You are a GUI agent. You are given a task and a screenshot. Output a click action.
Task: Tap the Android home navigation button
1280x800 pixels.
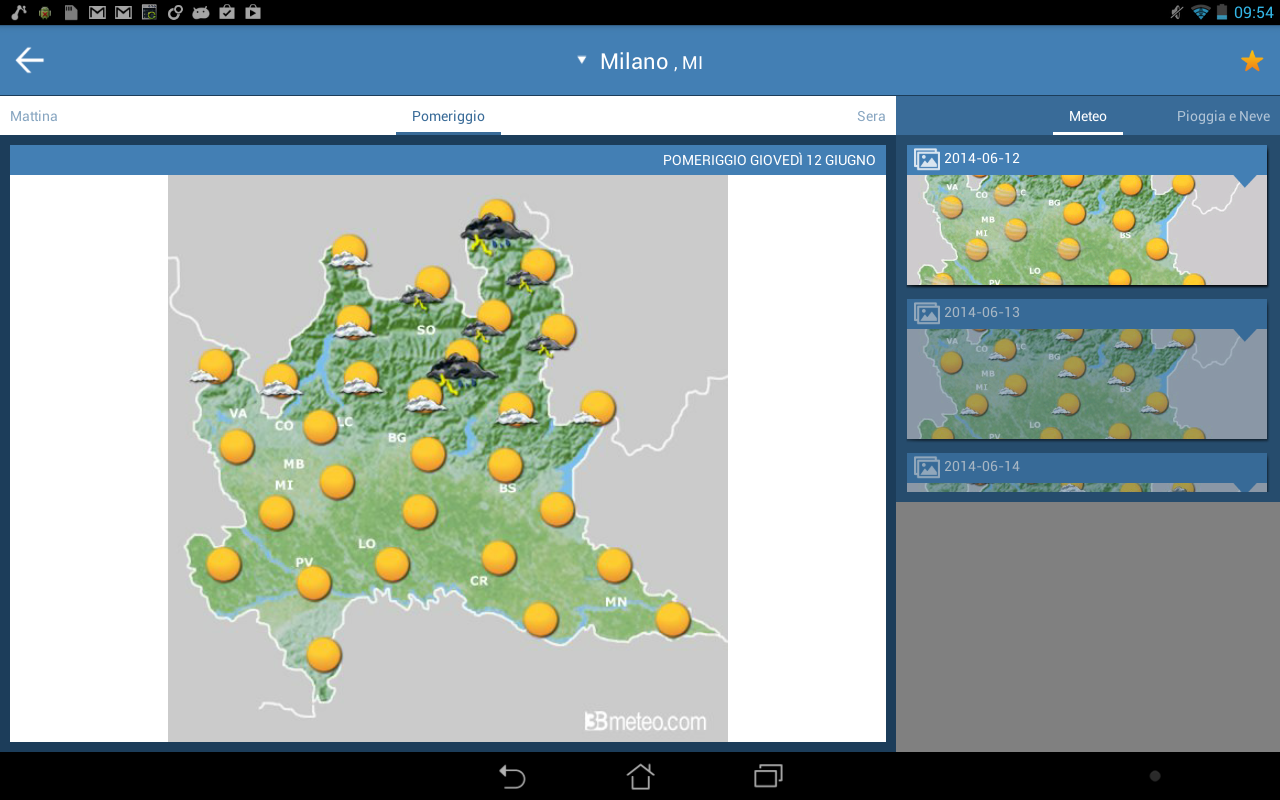[x=639, y=776]
